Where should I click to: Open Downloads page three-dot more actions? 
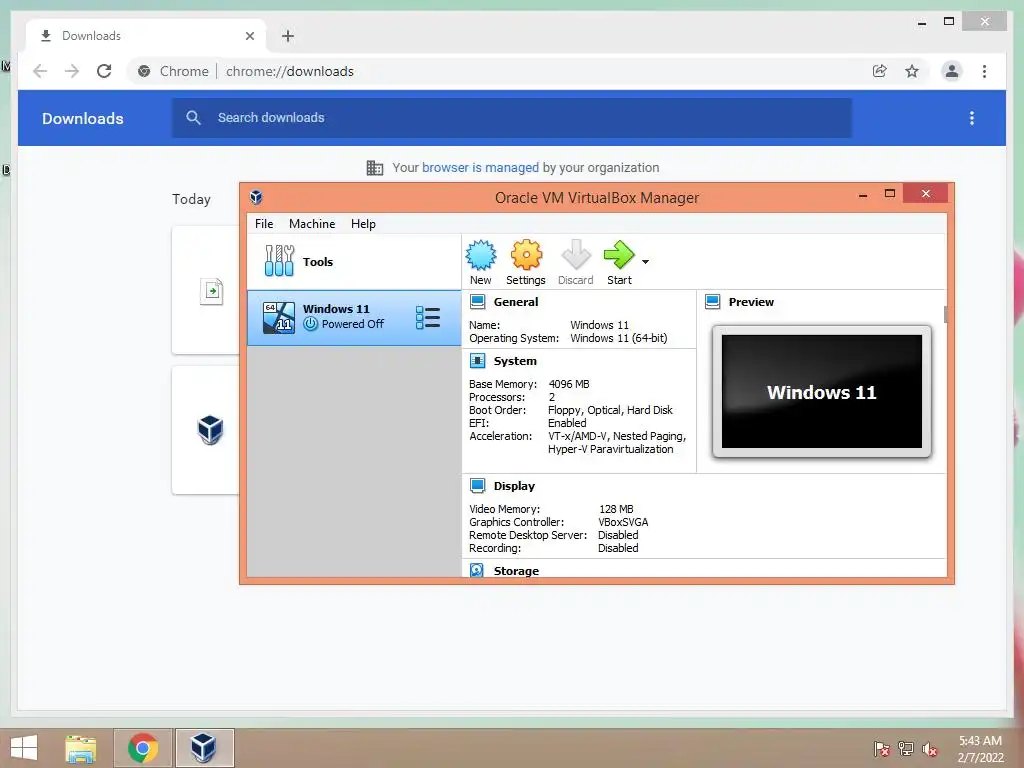pyautogui.click(x=972, y=118)
